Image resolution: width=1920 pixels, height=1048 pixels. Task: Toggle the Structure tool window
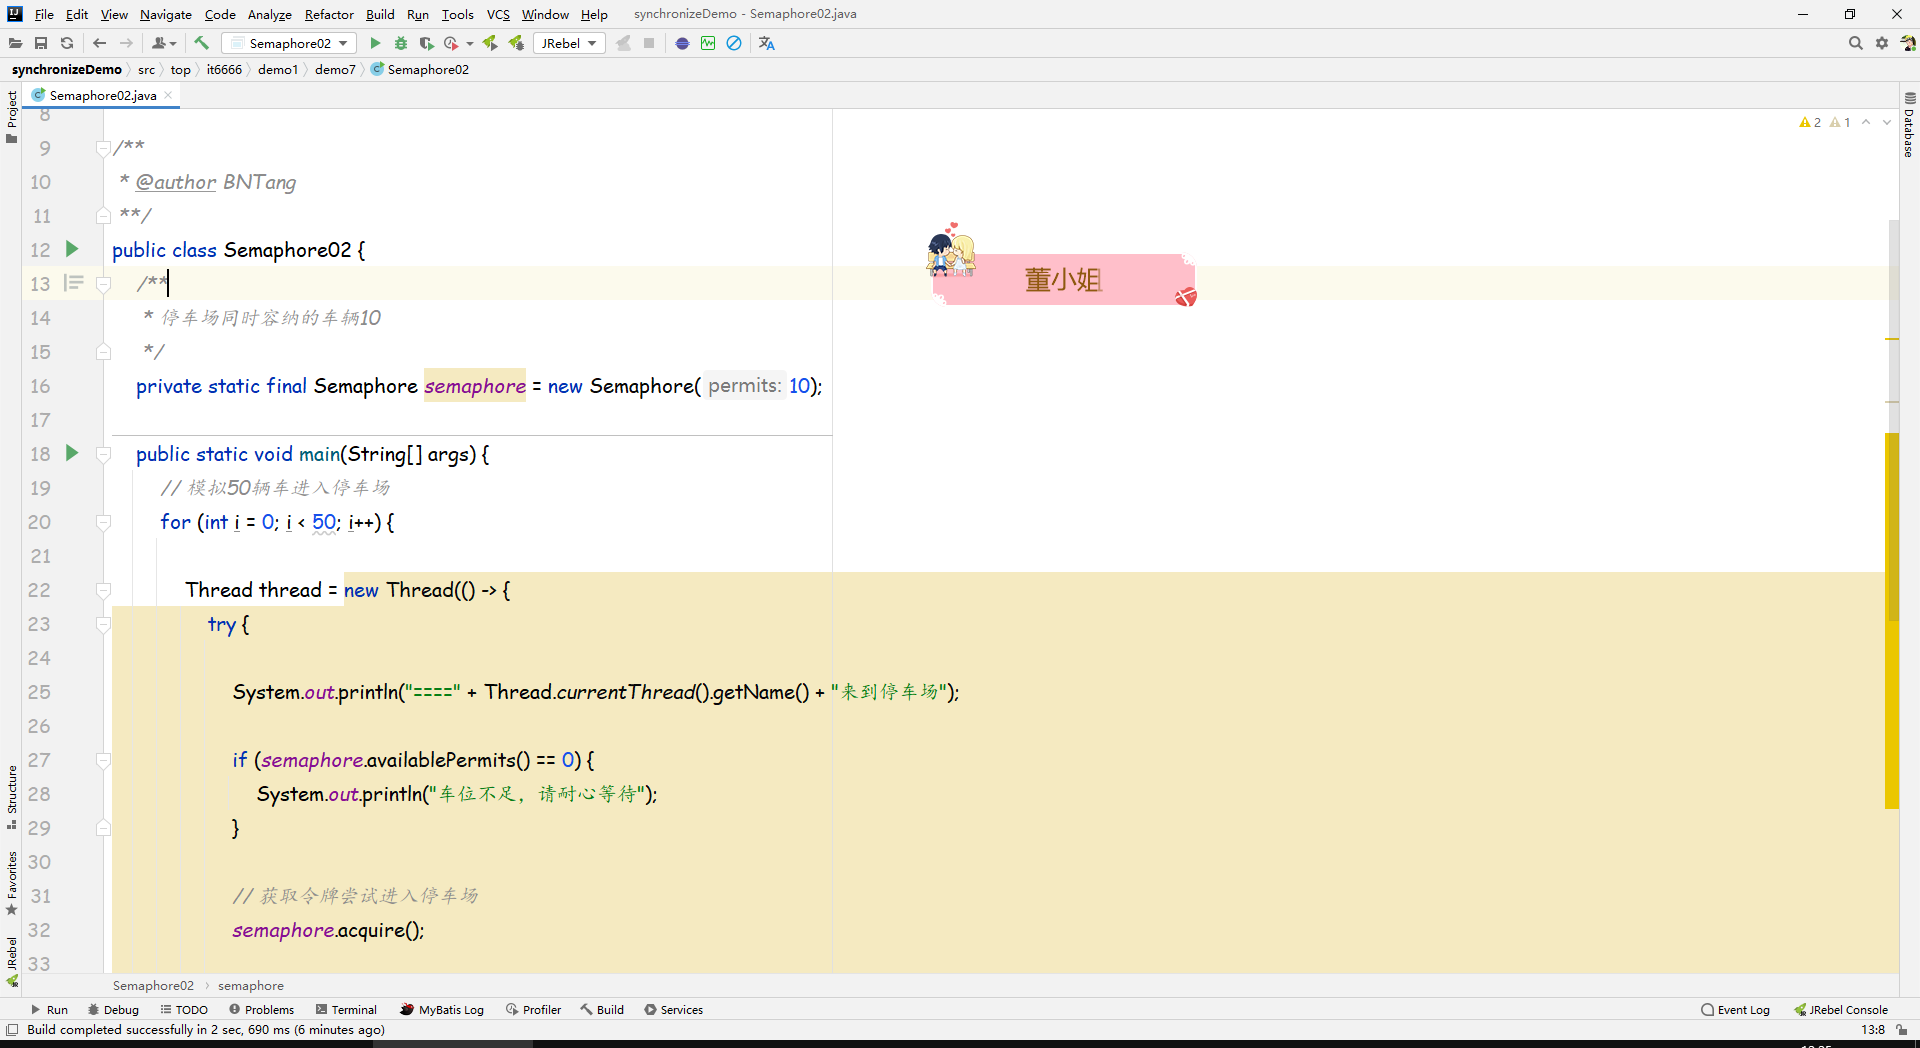pyautogui.click(x=11, y=797)
